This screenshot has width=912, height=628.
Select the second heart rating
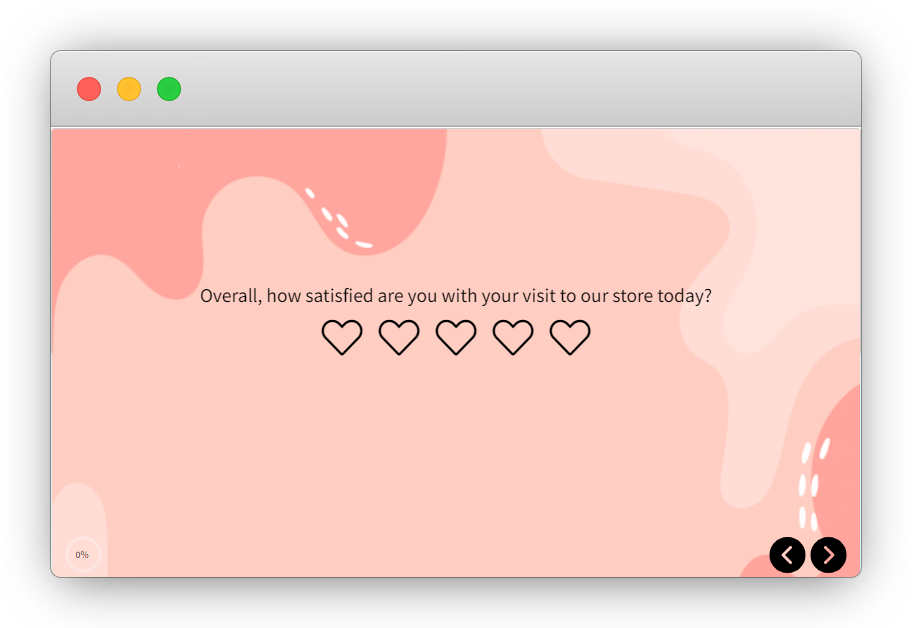pyautogui.click(x=399, y=337)
